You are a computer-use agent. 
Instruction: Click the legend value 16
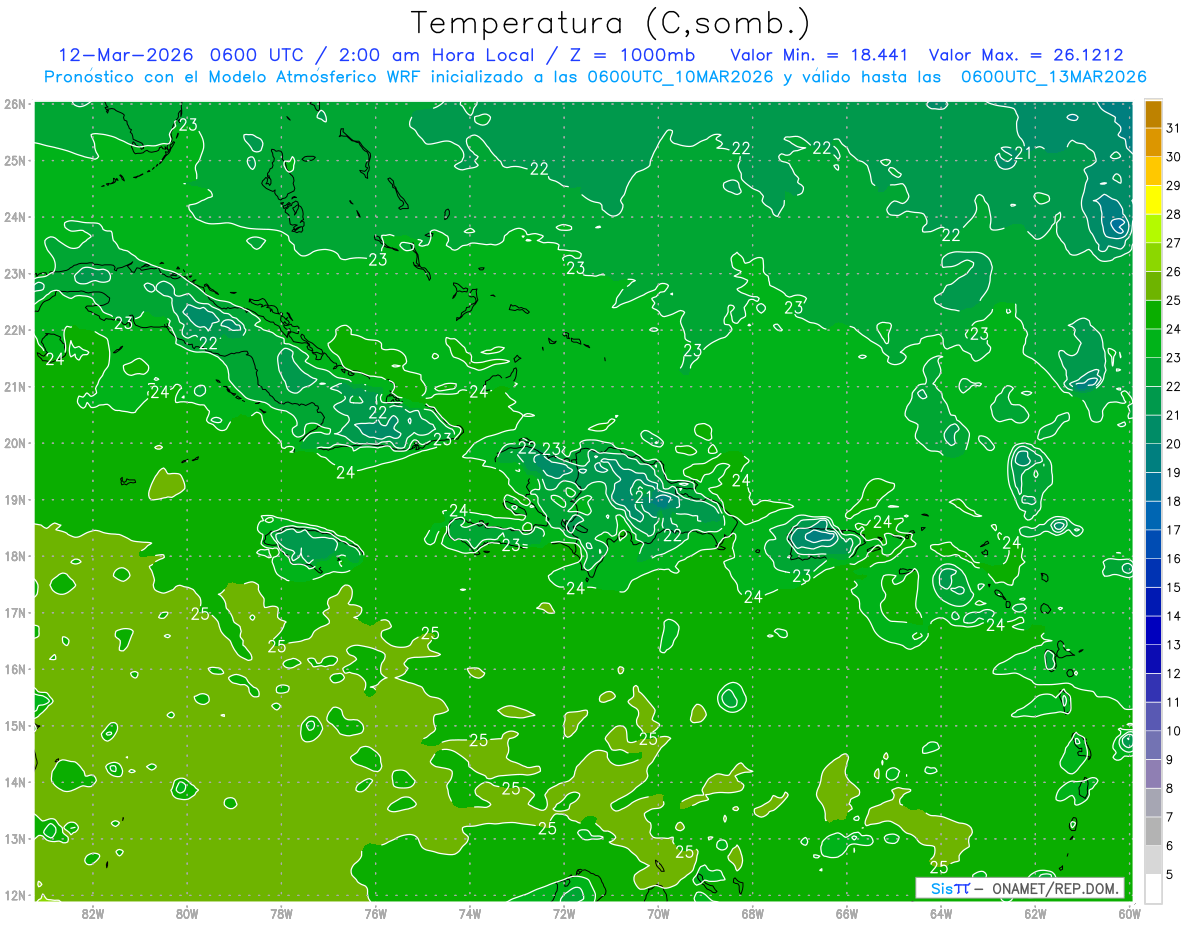click(x=1174, y=558)
